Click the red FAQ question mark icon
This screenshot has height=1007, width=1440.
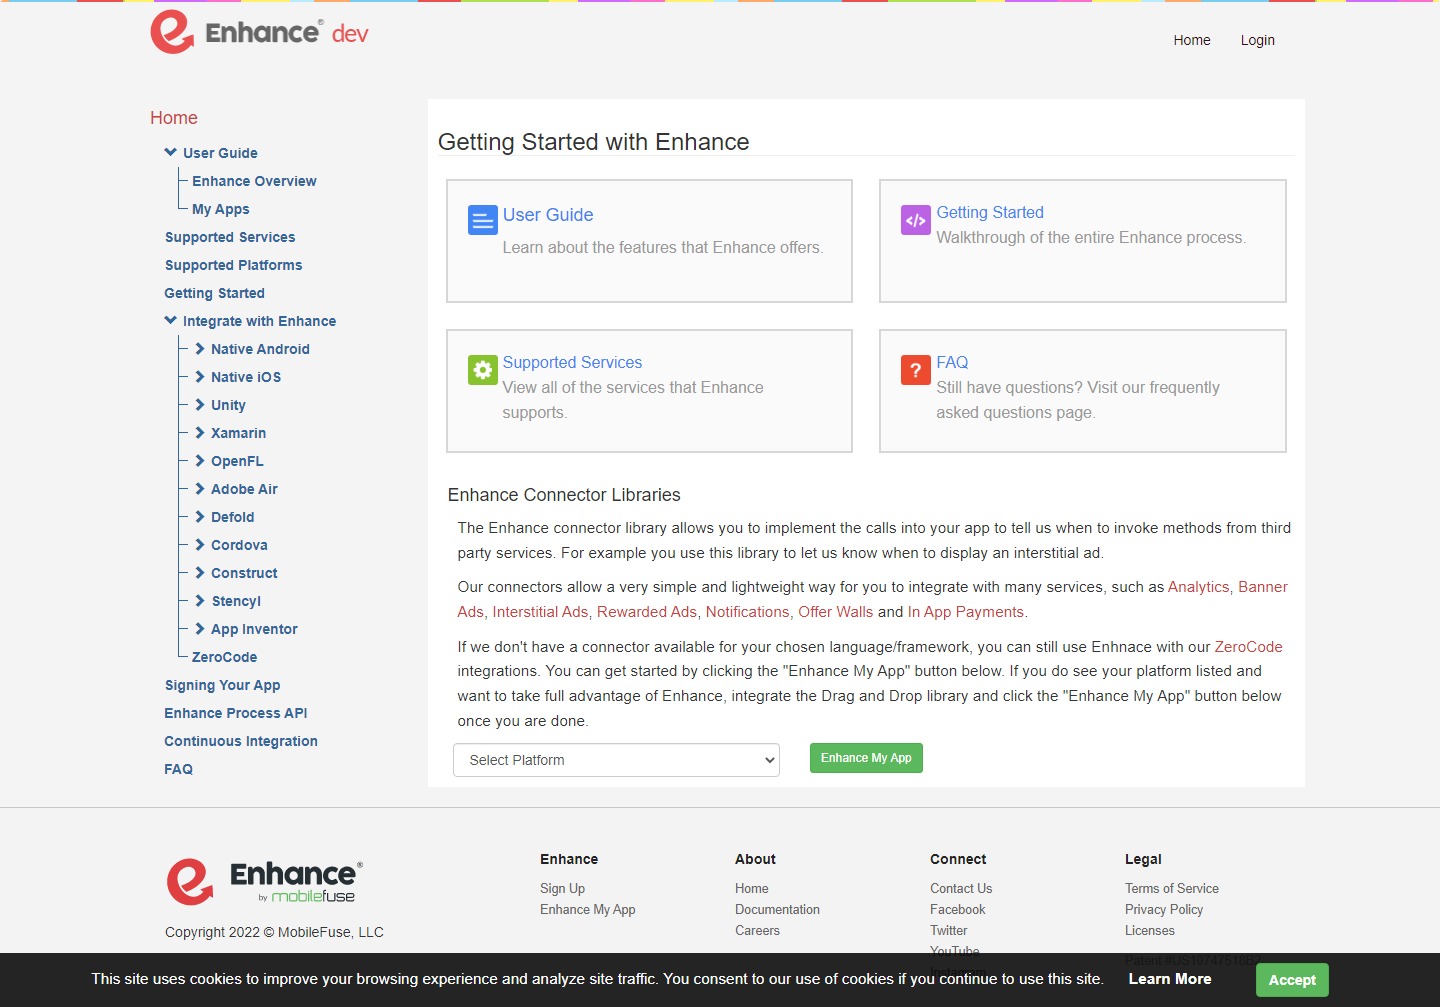point(915,370)
